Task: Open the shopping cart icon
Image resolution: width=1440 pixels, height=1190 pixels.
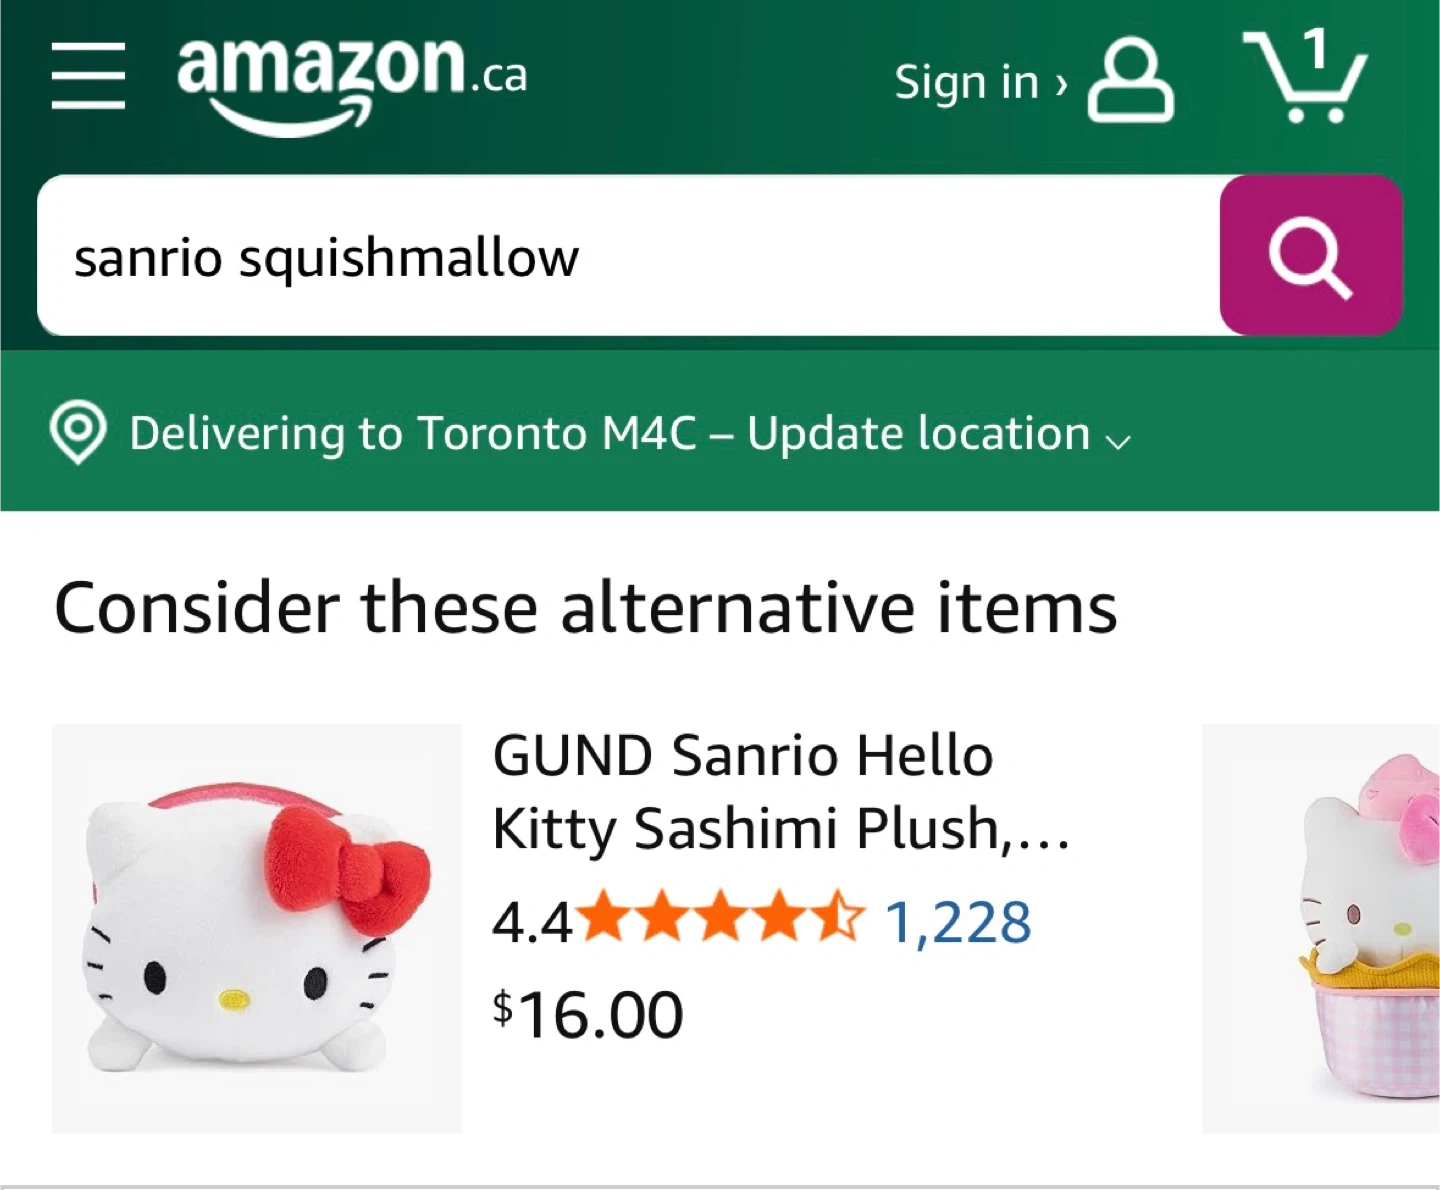Action: pos(1305,76)
